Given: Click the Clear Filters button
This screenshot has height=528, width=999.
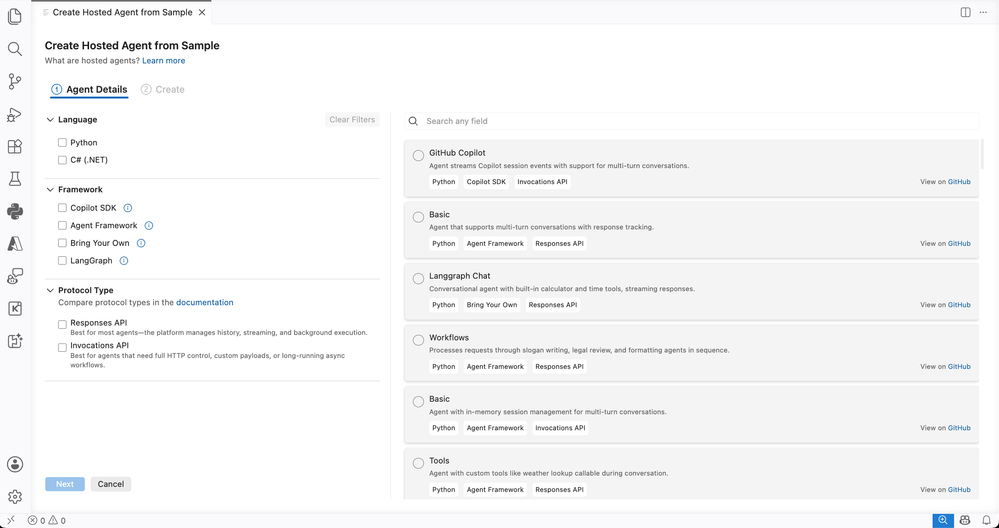Looking at the screenshot, I should [x=352, y=120].
